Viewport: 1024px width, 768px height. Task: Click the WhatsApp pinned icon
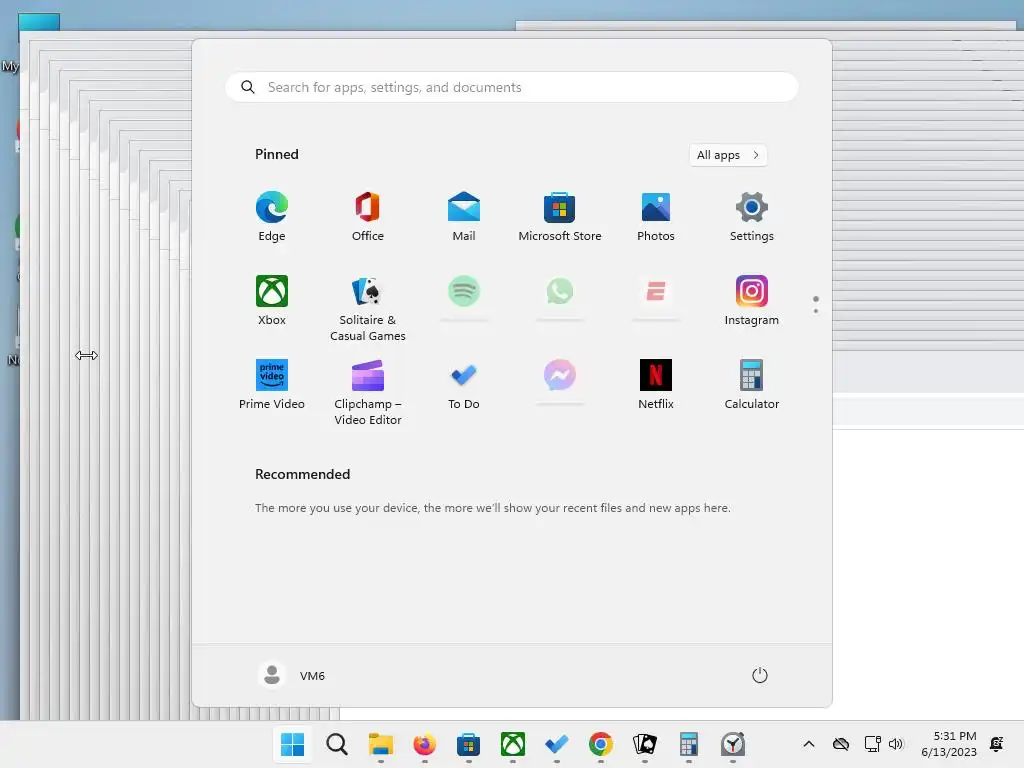click(x=560, y=291)
